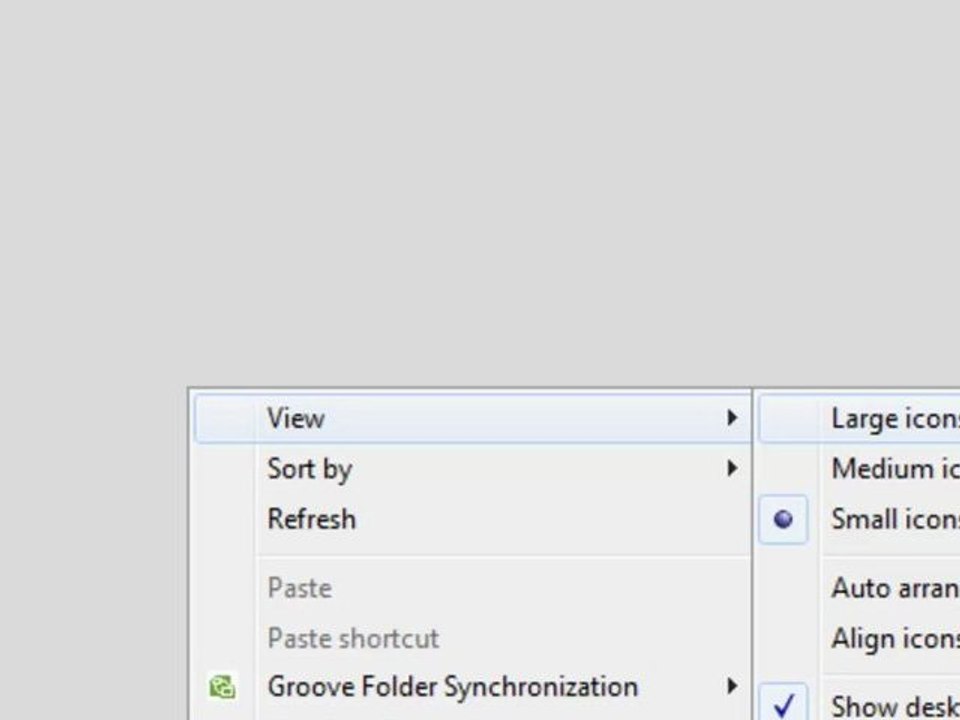The image size is (960, 720).
Task: Select the greyed-out Paste entry
Action: 473,588
